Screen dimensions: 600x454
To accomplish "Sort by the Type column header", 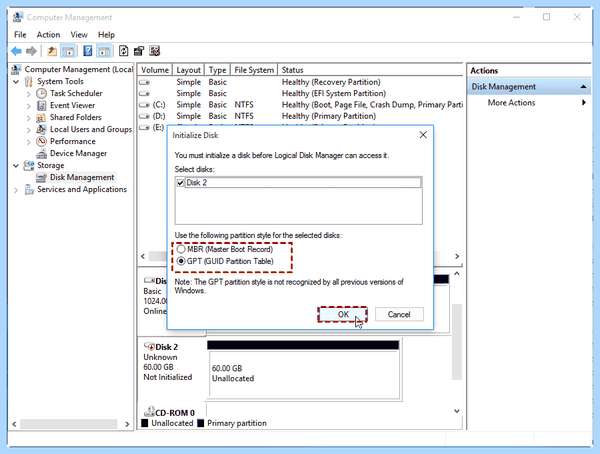I will click(x=217, y=70).
